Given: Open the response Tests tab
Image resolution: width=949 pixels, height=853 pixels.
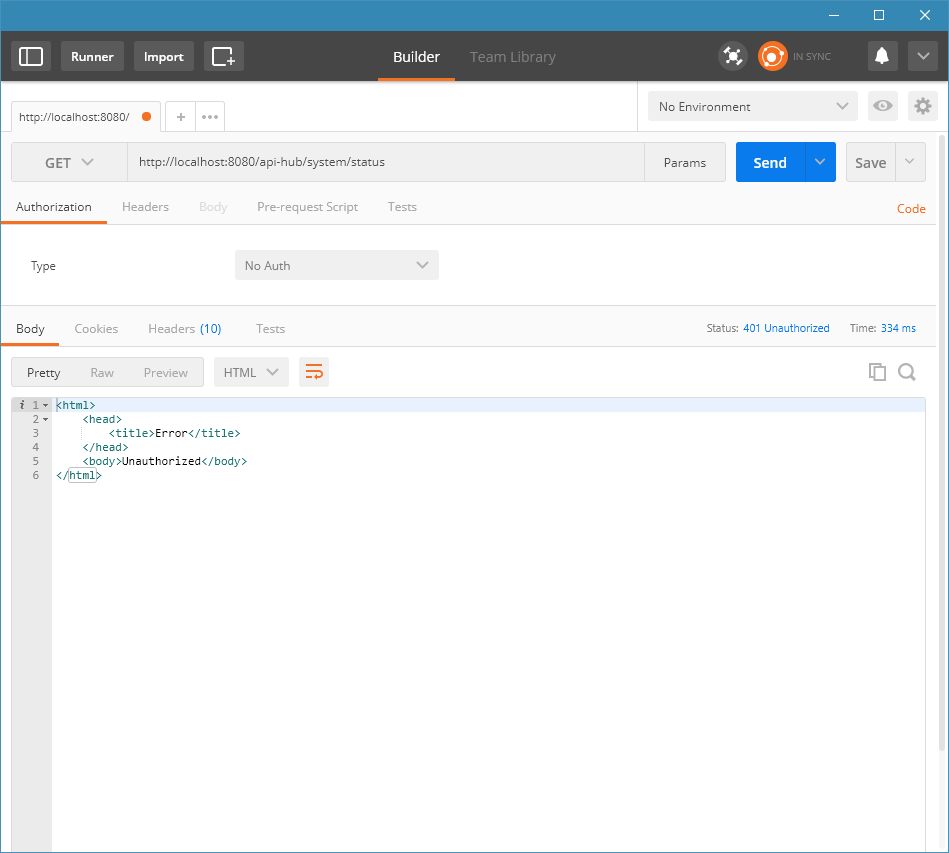Looking at the screenshot, I should (x=270, y=329).
